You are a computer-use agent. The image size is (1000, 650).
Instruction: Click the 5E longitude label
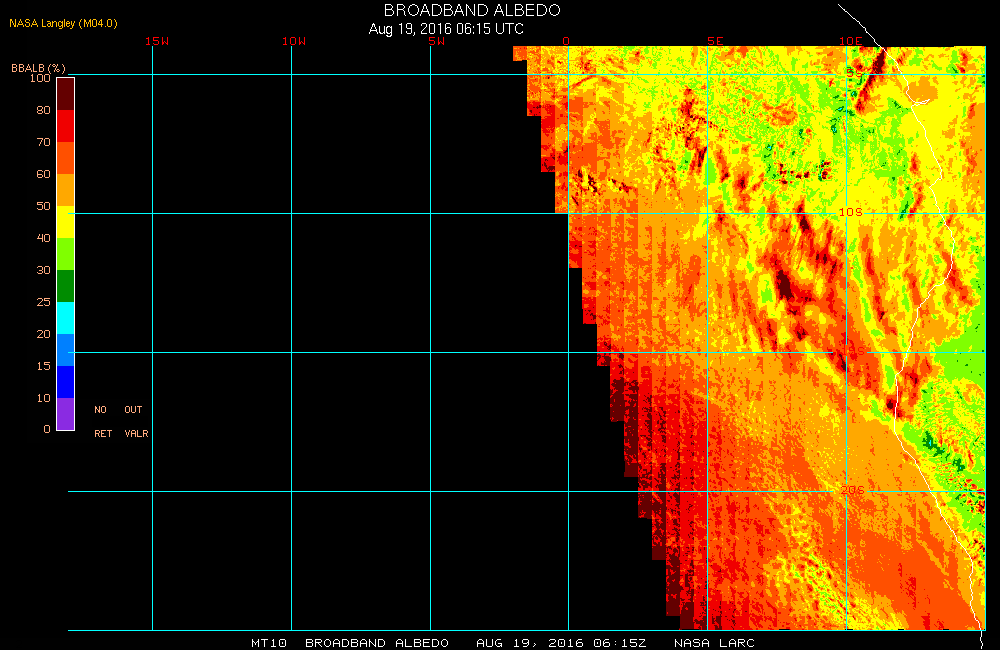pyautogui.click(x=714, y=41)
